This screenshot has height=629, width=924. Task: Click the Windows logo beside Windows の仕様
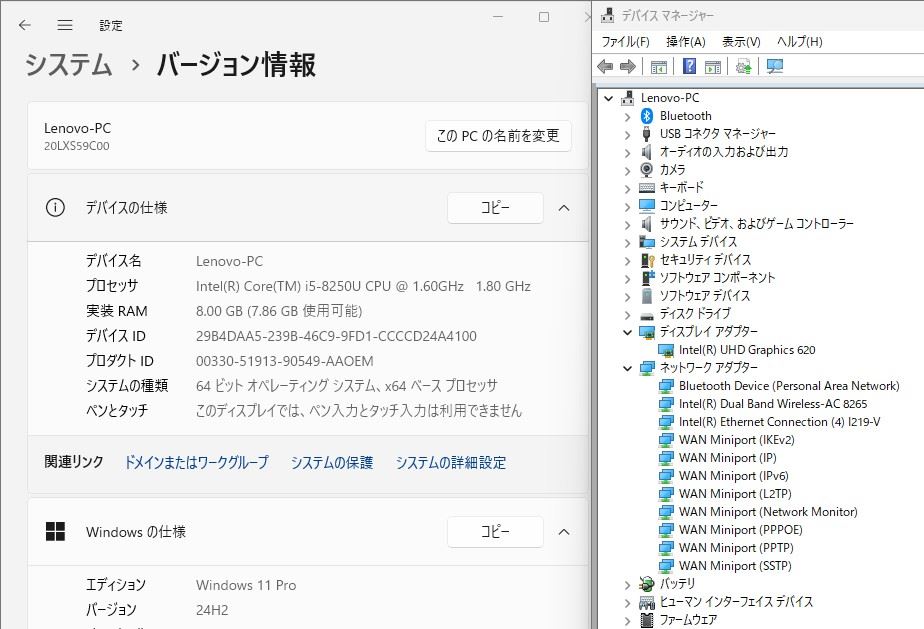[x=55, y=531]
